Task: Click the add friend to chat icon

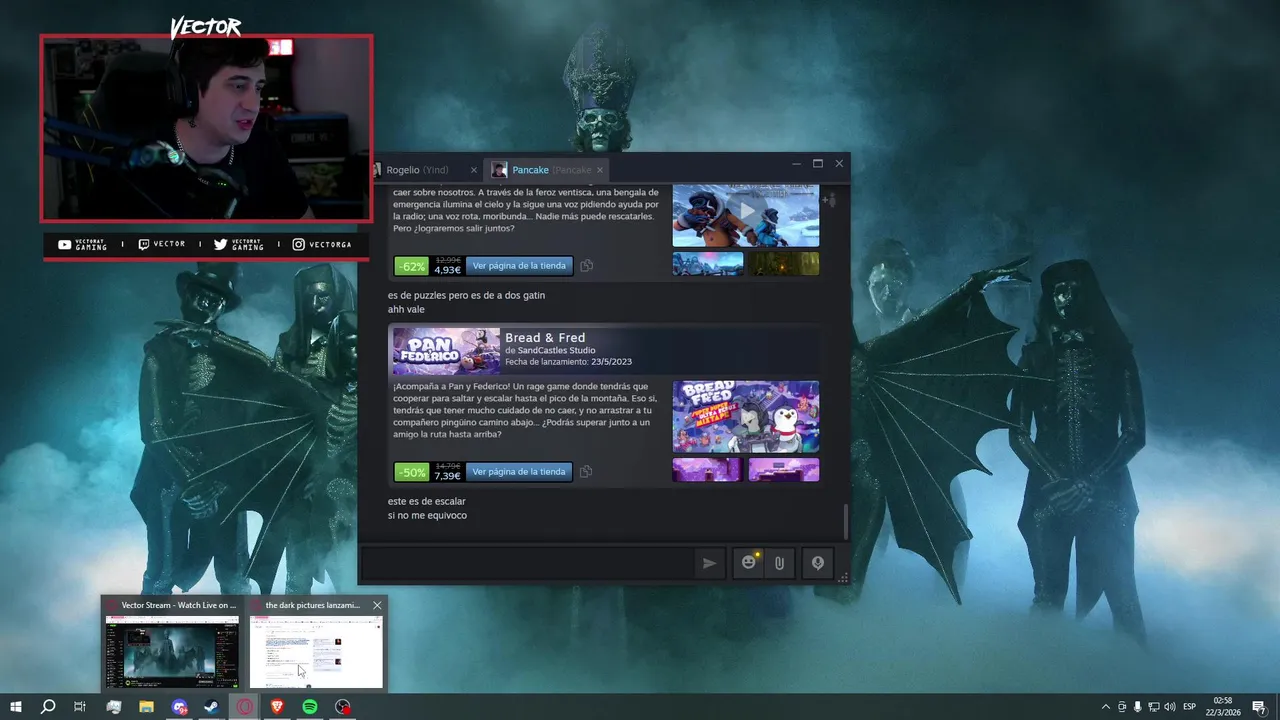Action: point(828,201)
